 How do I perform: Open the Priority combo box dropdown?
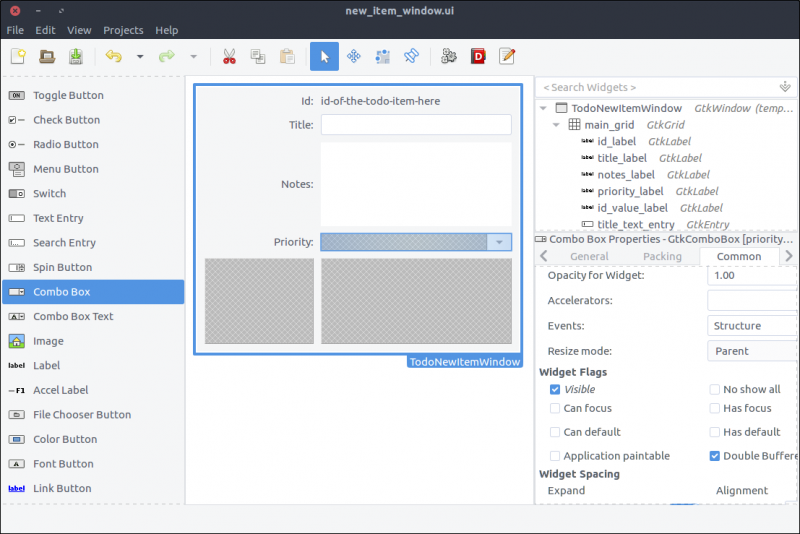point(498,242)
